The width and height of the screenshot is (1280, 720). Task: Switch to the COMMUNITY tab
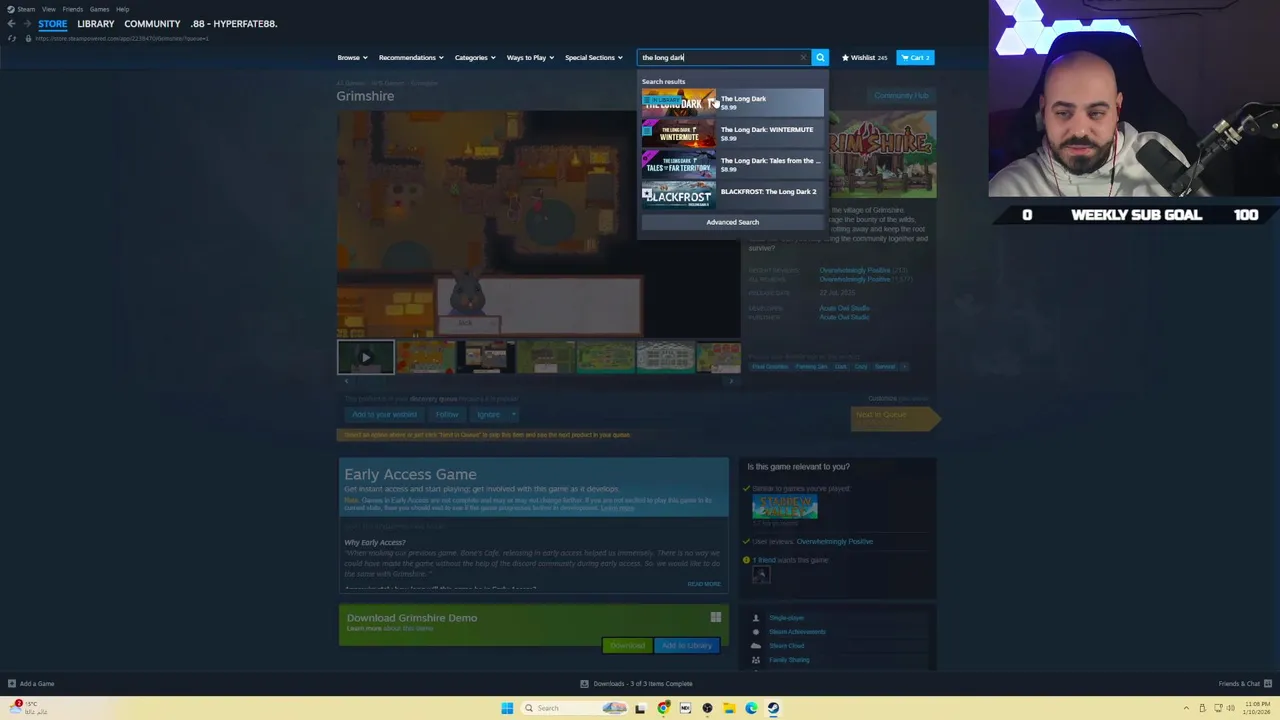click(152, 24)
